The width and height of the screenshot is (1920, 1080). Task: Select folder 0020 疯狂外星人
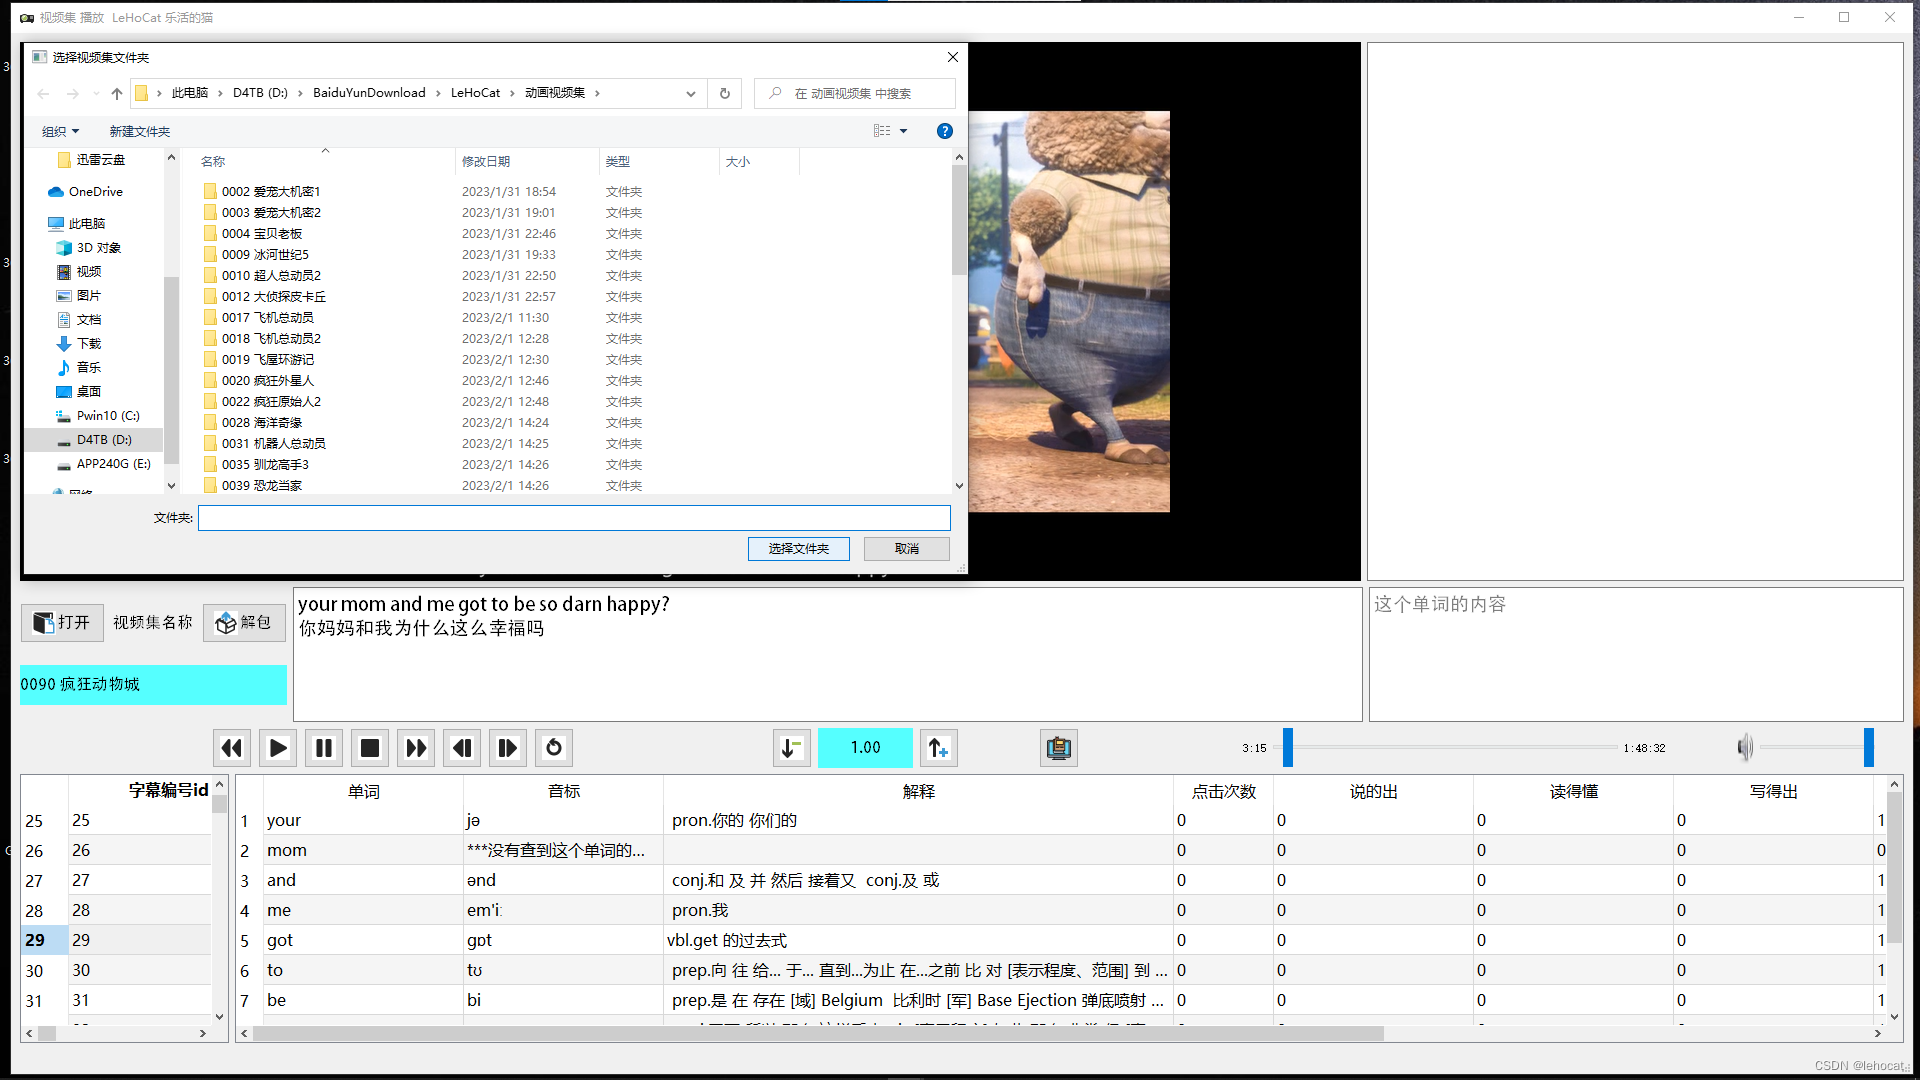click(268, 381)
